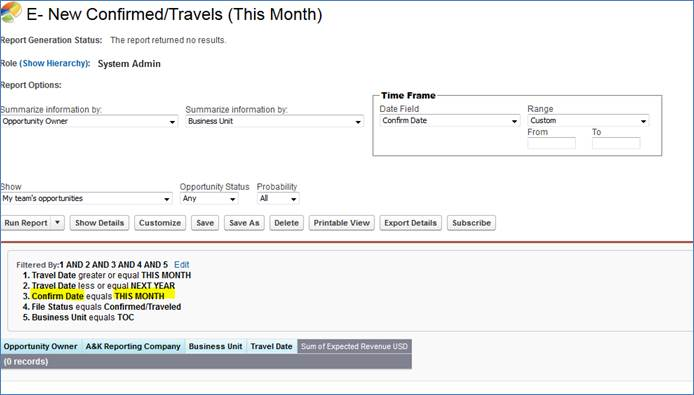
Task: Click the From date input field
Action: 551,143
